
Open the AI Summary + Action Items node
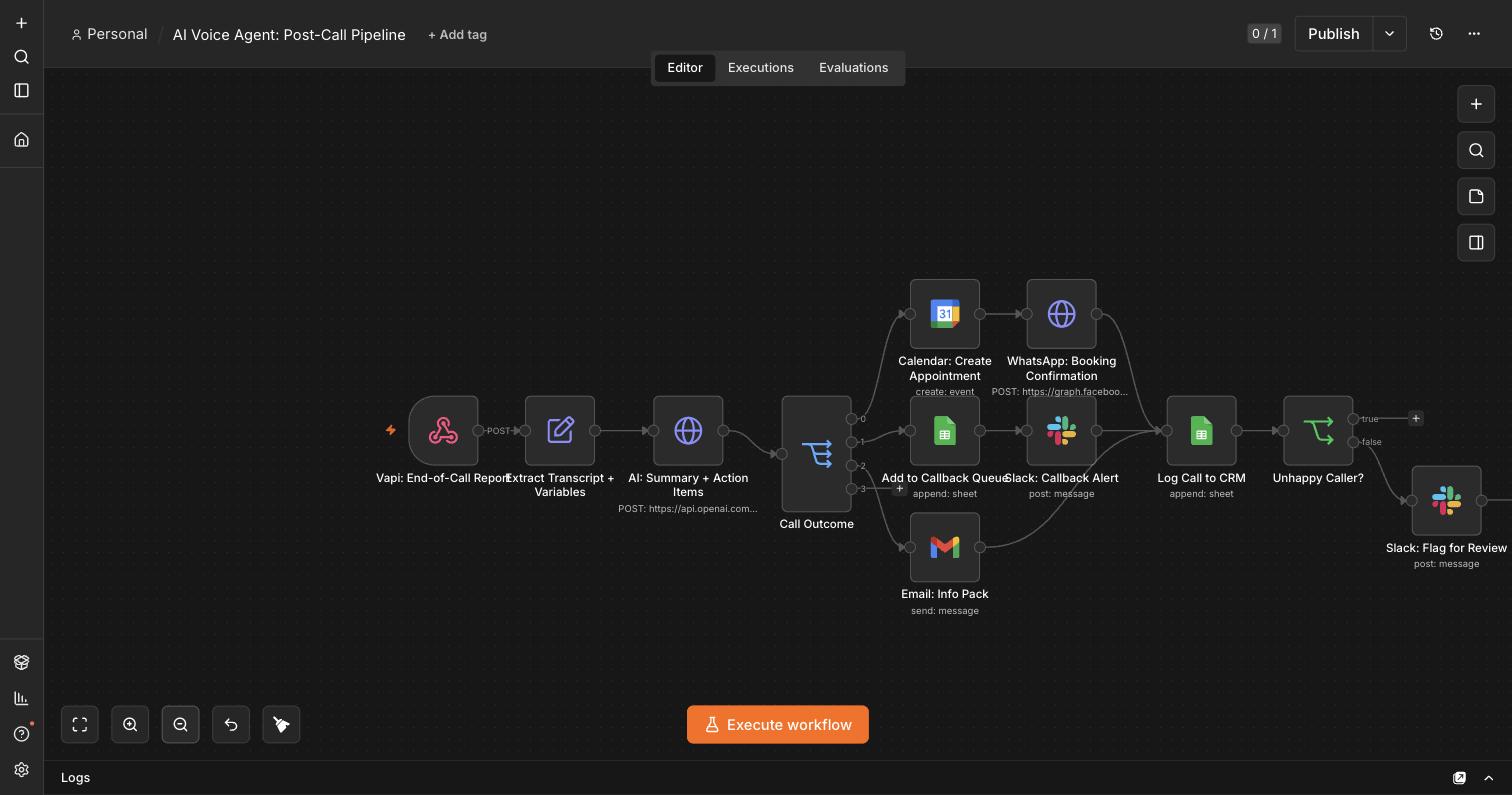(x=688, y=431)
